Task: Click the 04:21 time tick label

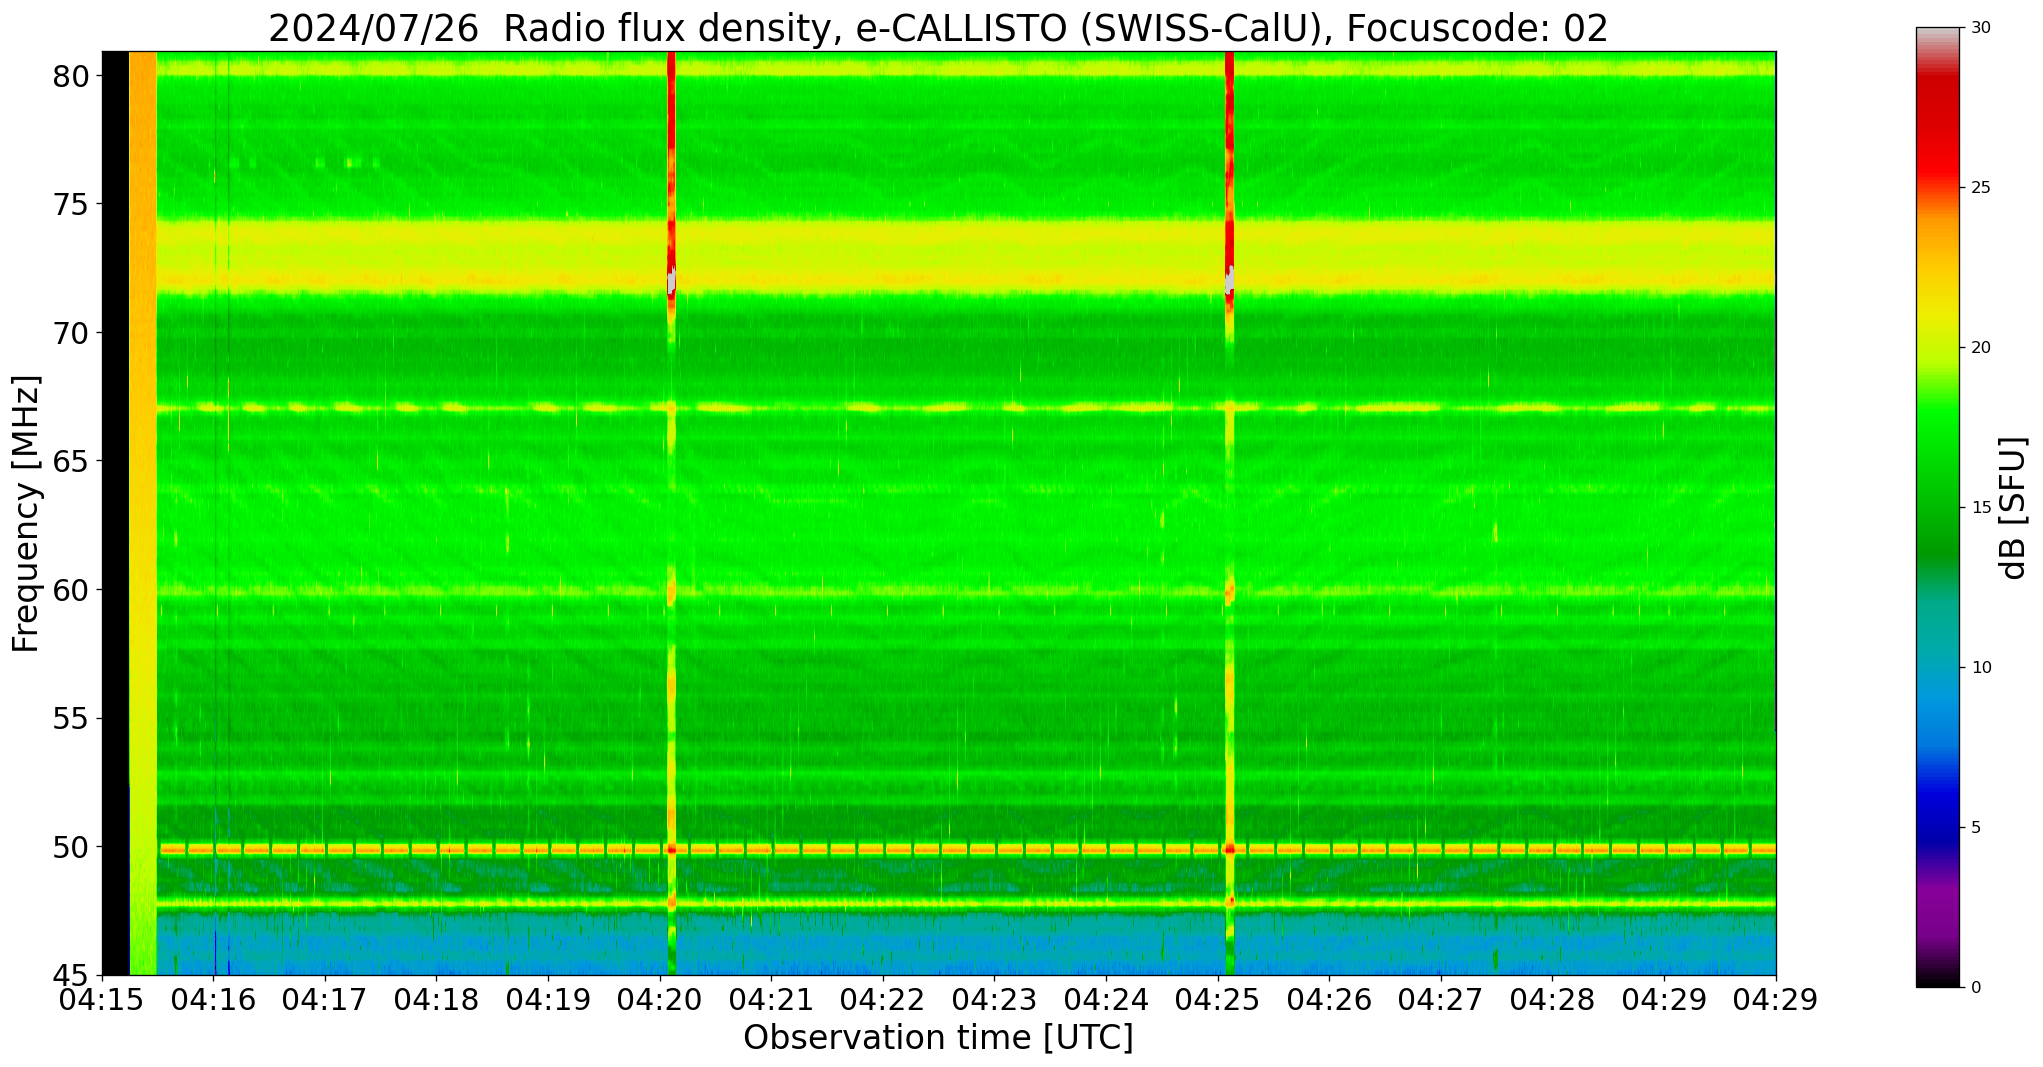Action: point(770,1000)
